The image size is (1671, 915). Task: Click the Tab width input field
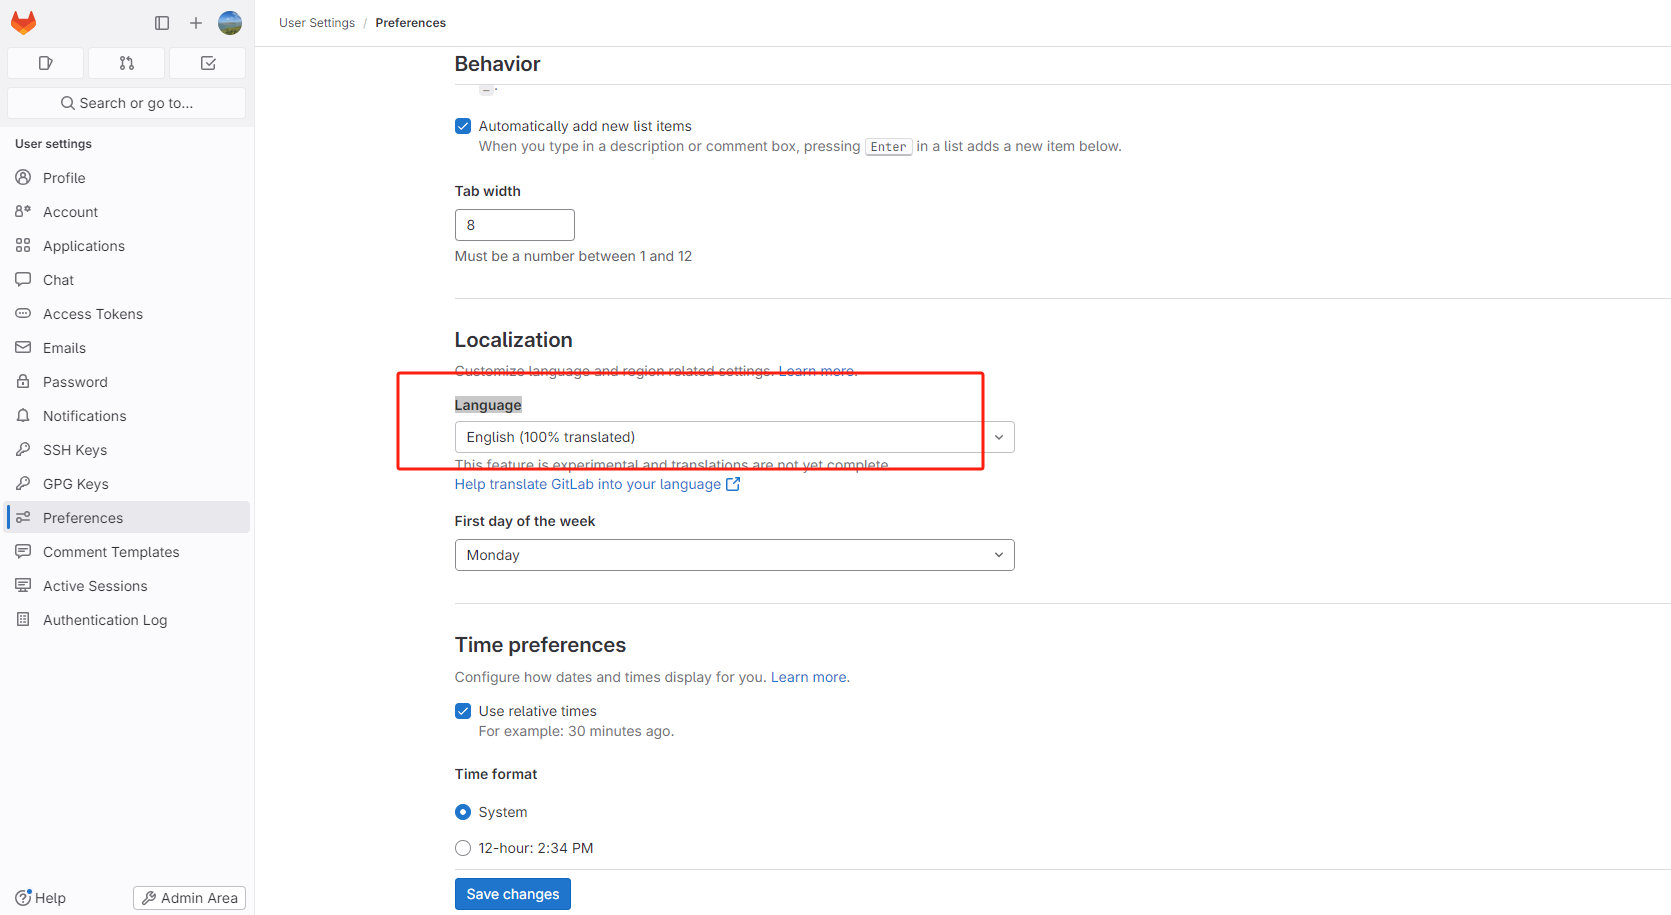(x=514, y=225)
